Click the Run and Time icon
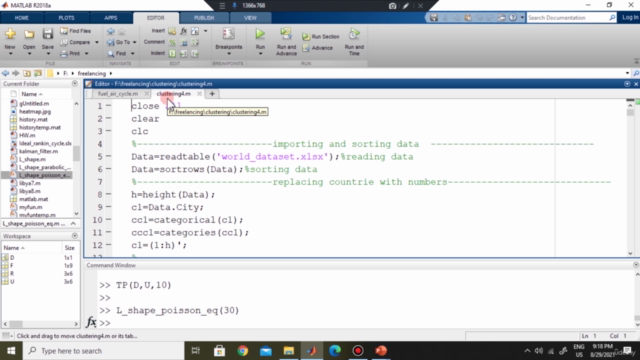The image size is (640, 360). coord(354,34)
